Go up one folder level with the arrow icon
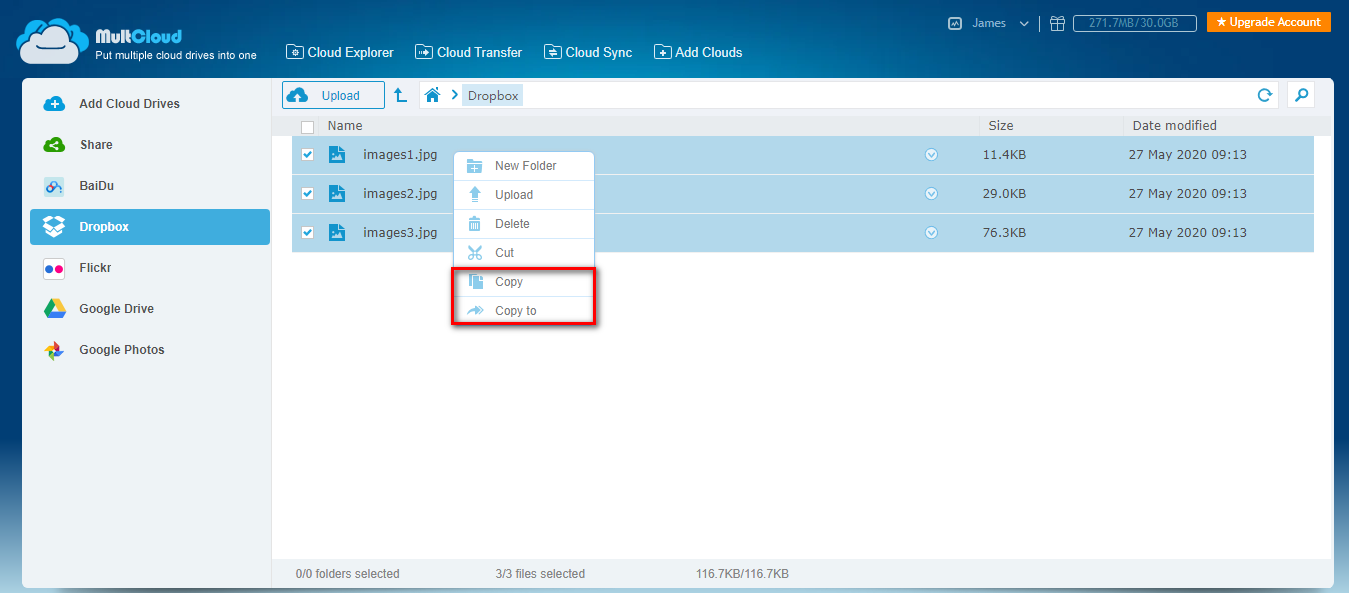 [400, 95]
